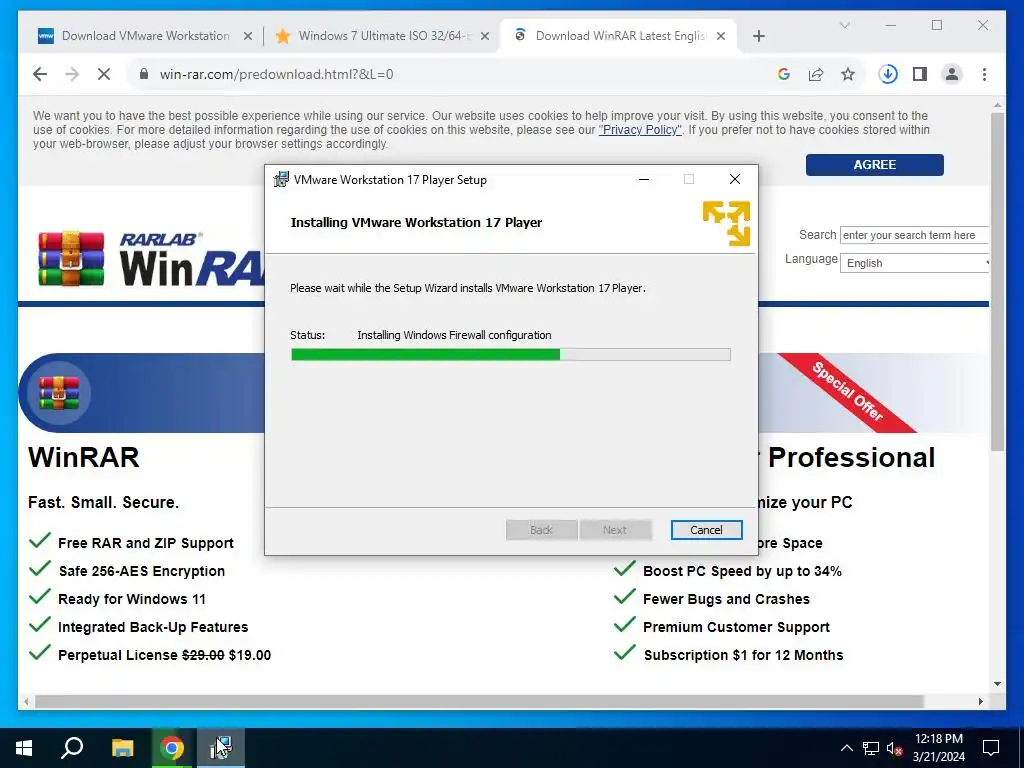Switch to Windows 7 Ultimate ISO tab
This screenshot has height=768, width=1024.
point(382,36)
